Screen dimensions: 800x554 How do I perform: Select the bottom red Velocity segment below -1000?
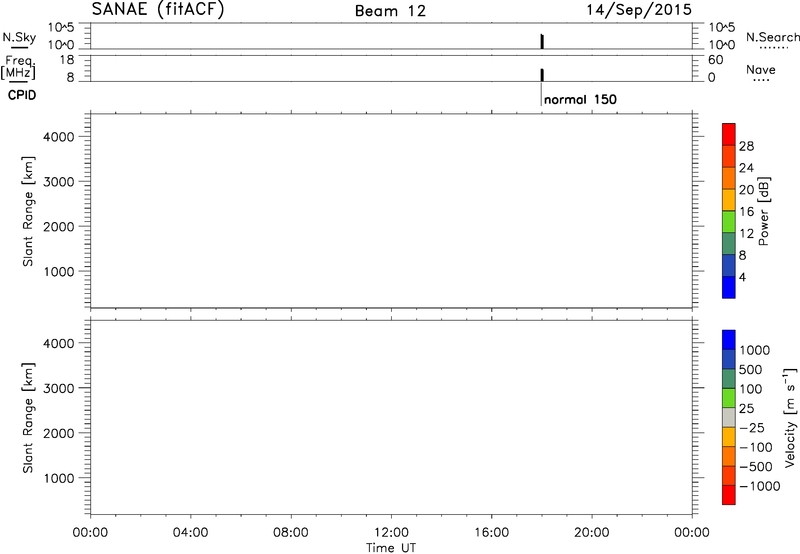click(729, 495)
